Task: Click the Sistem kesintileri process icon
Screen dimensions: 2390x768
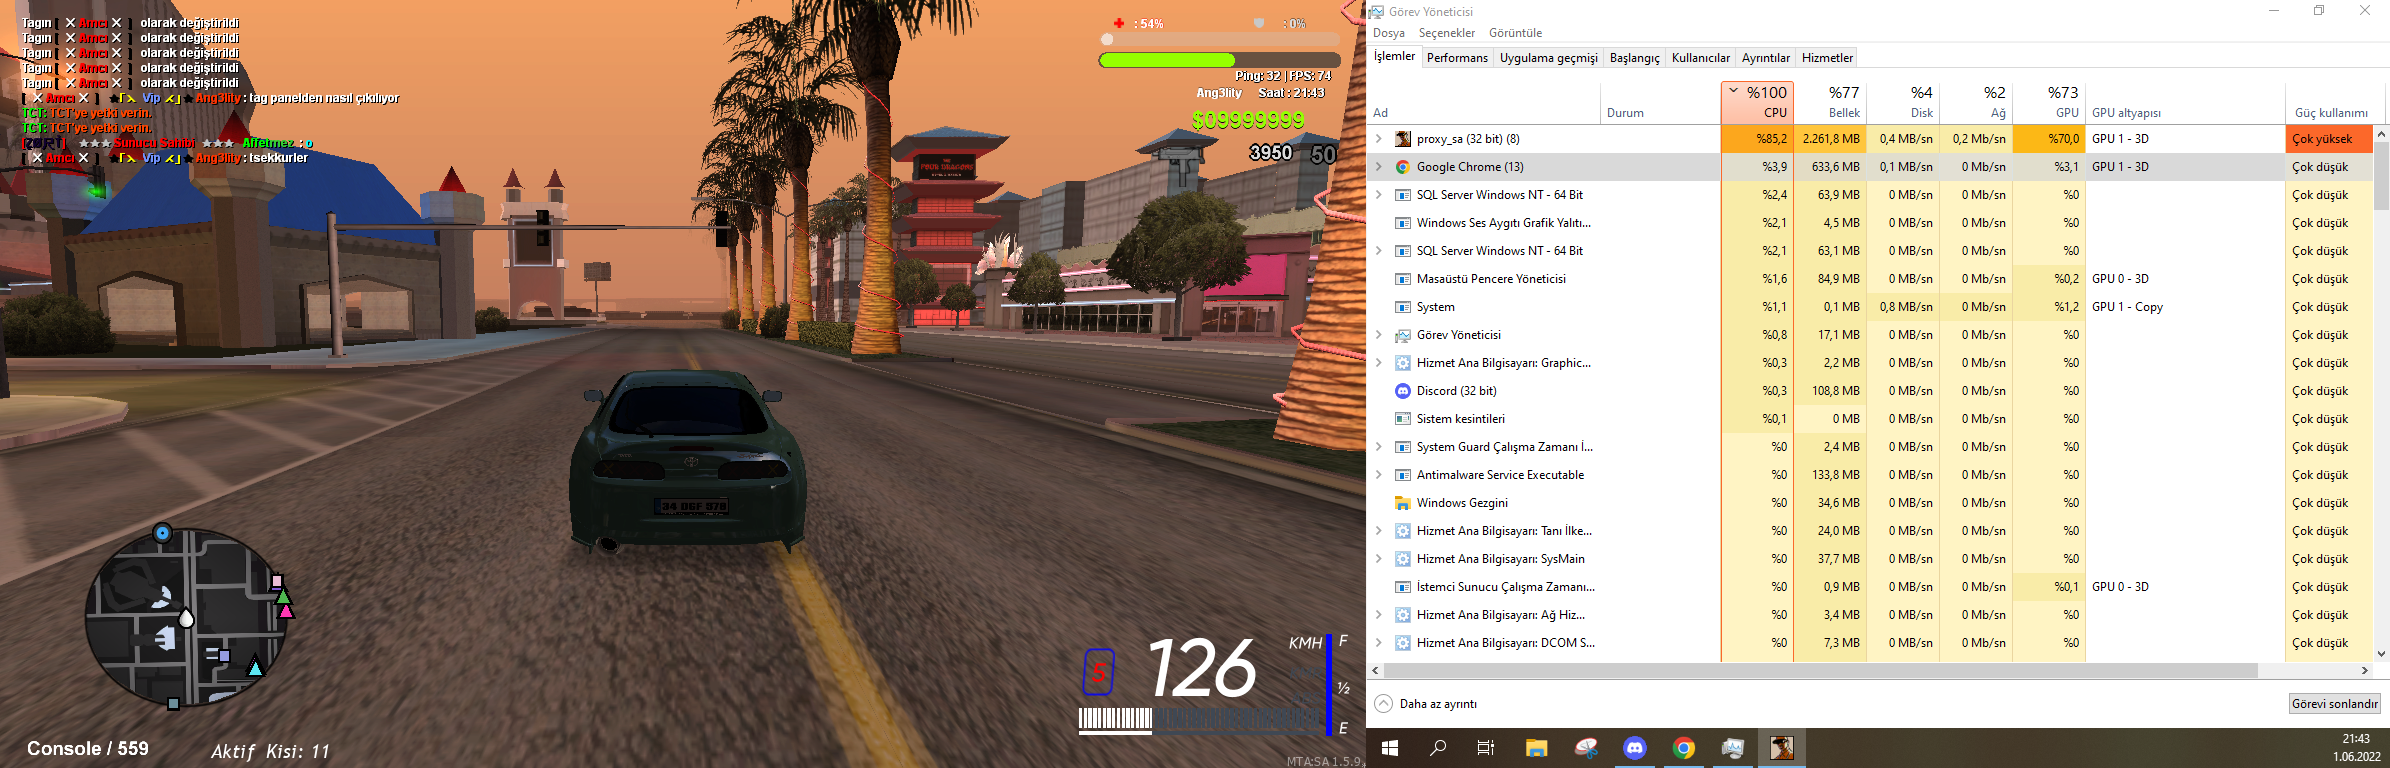Action: [1403, 419]
